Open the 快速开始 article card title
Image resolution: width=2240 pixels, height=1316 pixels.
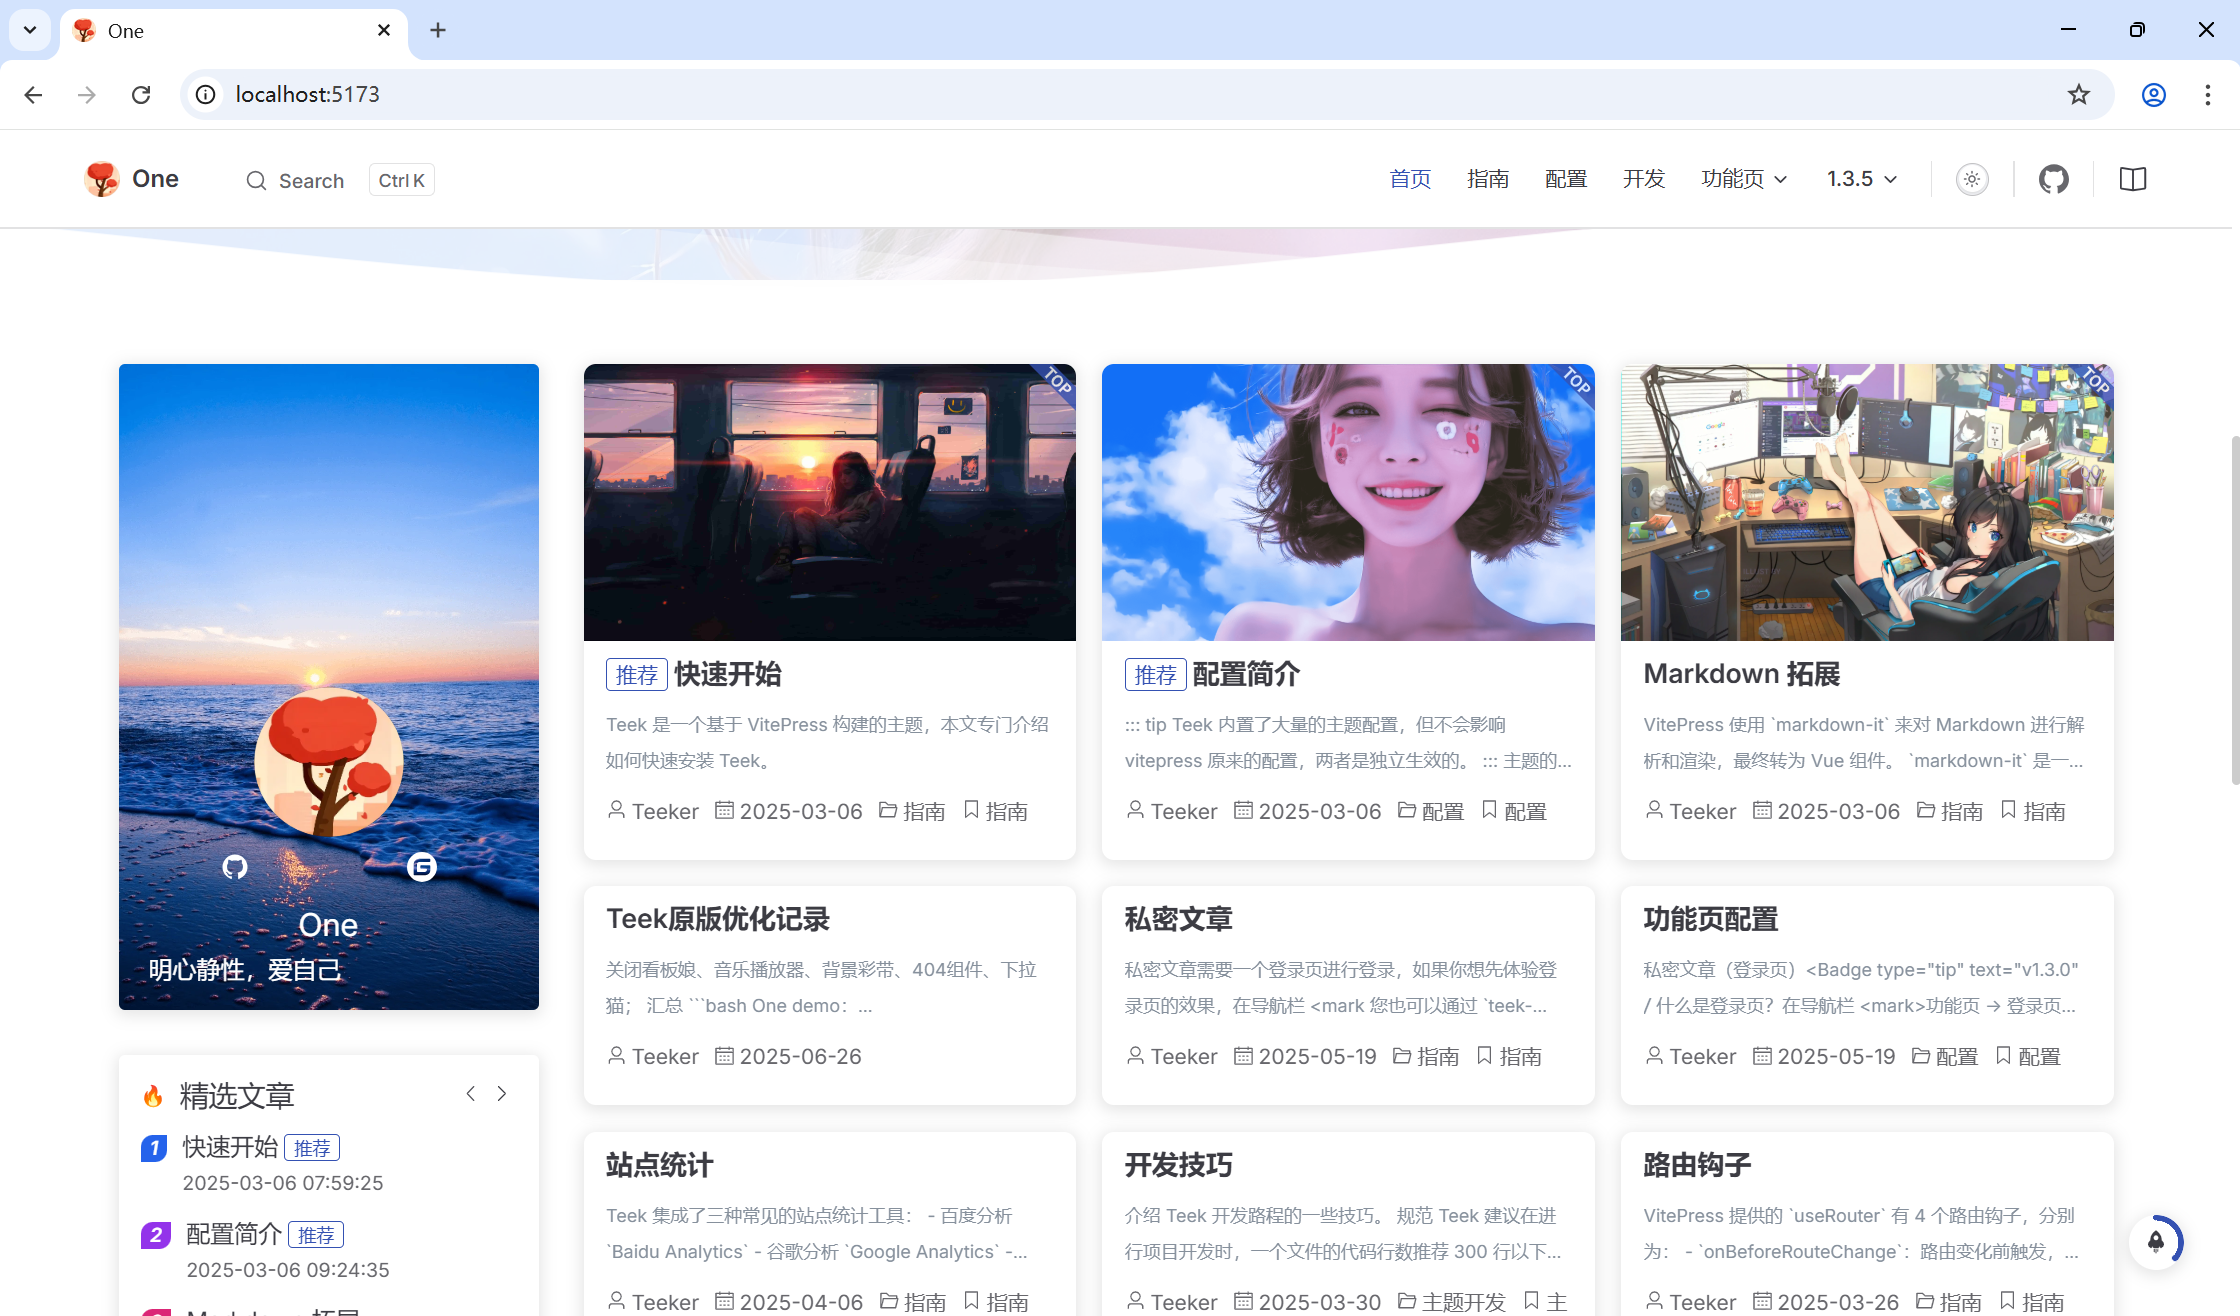pyautogui.click(x=728, y=674)
